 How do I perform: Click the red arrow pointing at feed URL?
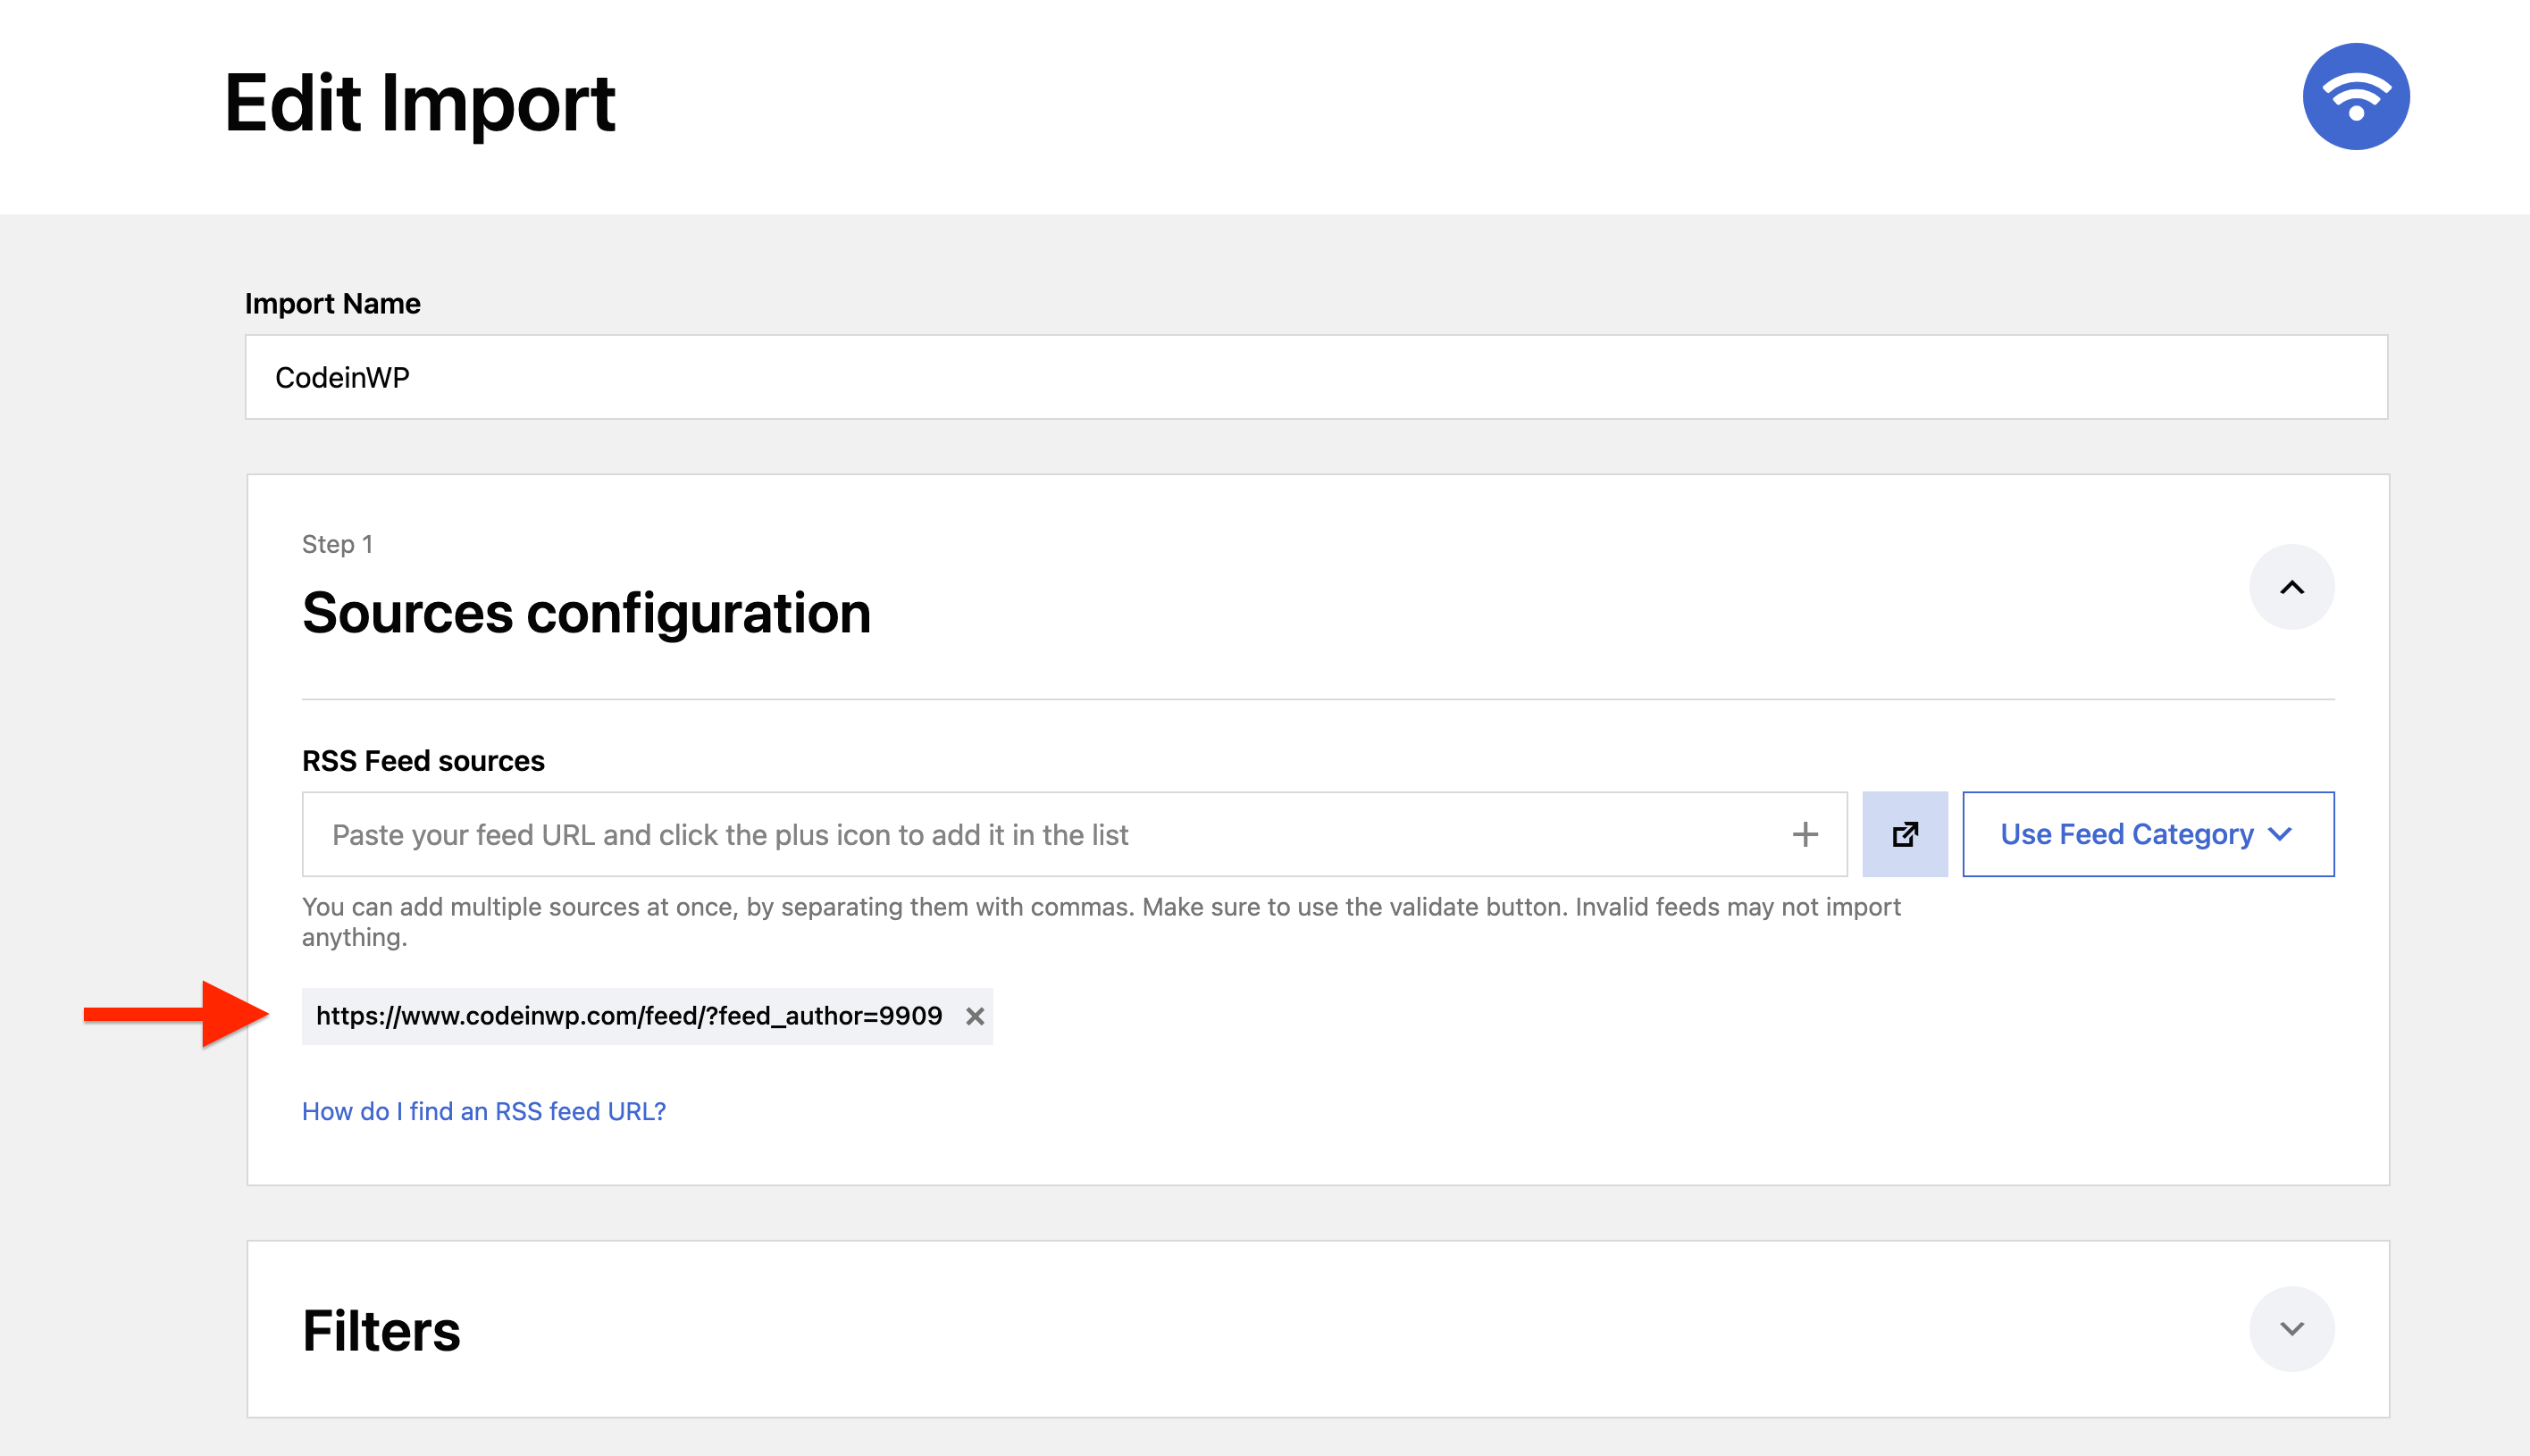176,1014
